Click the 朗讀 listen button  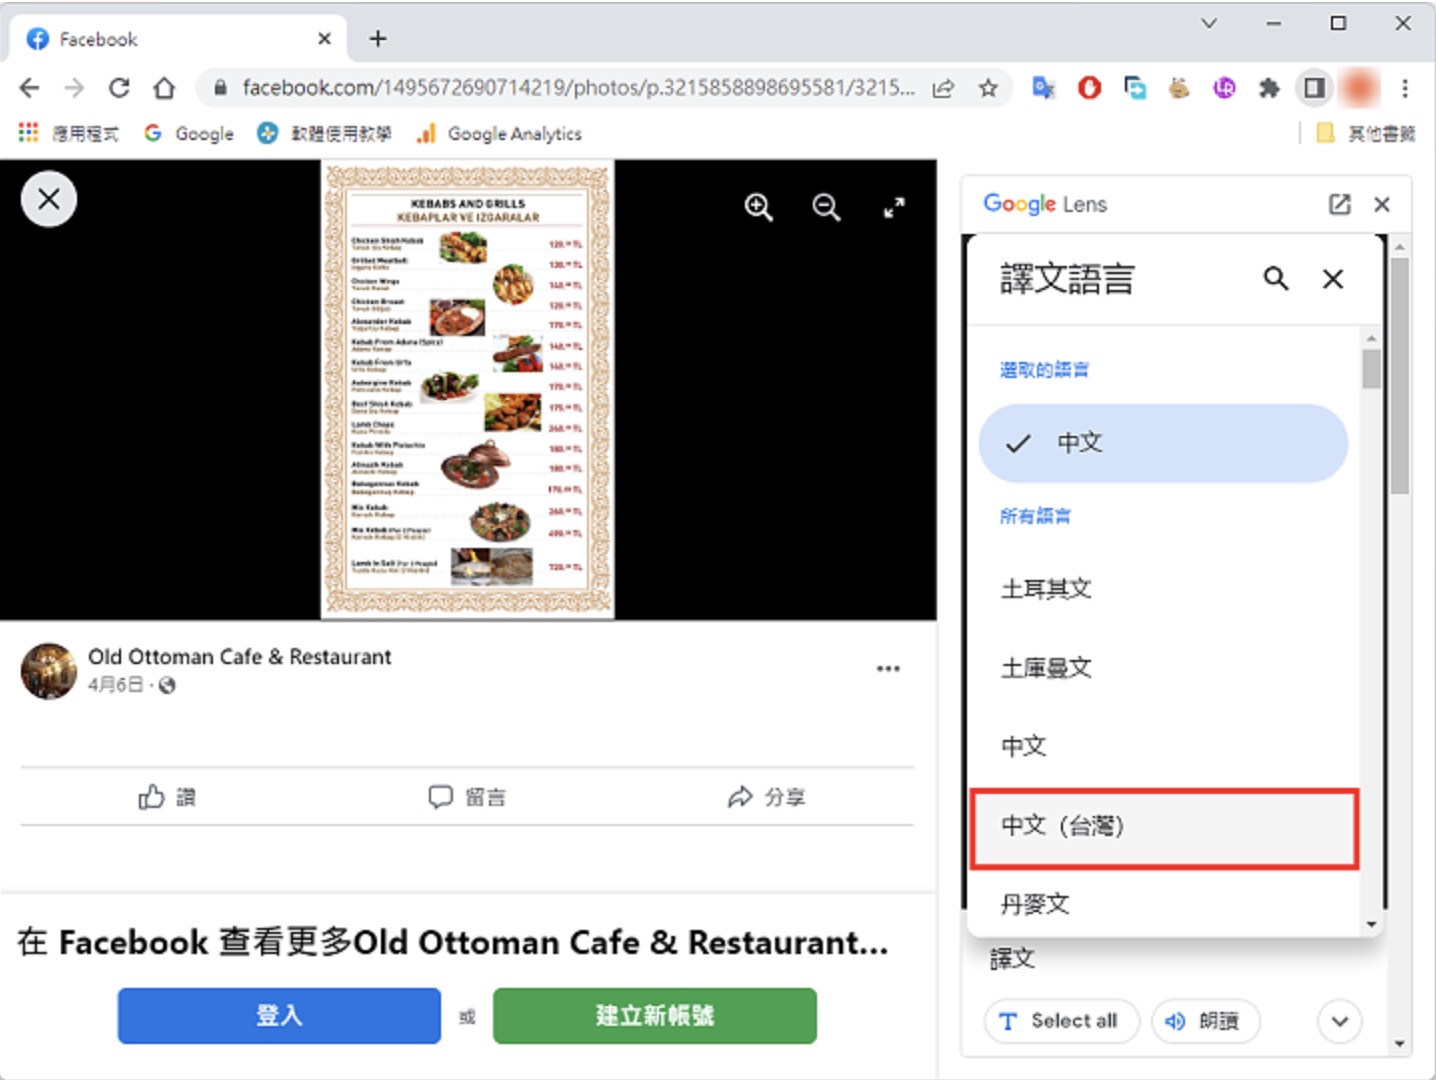click(x=1205, y=1021)
